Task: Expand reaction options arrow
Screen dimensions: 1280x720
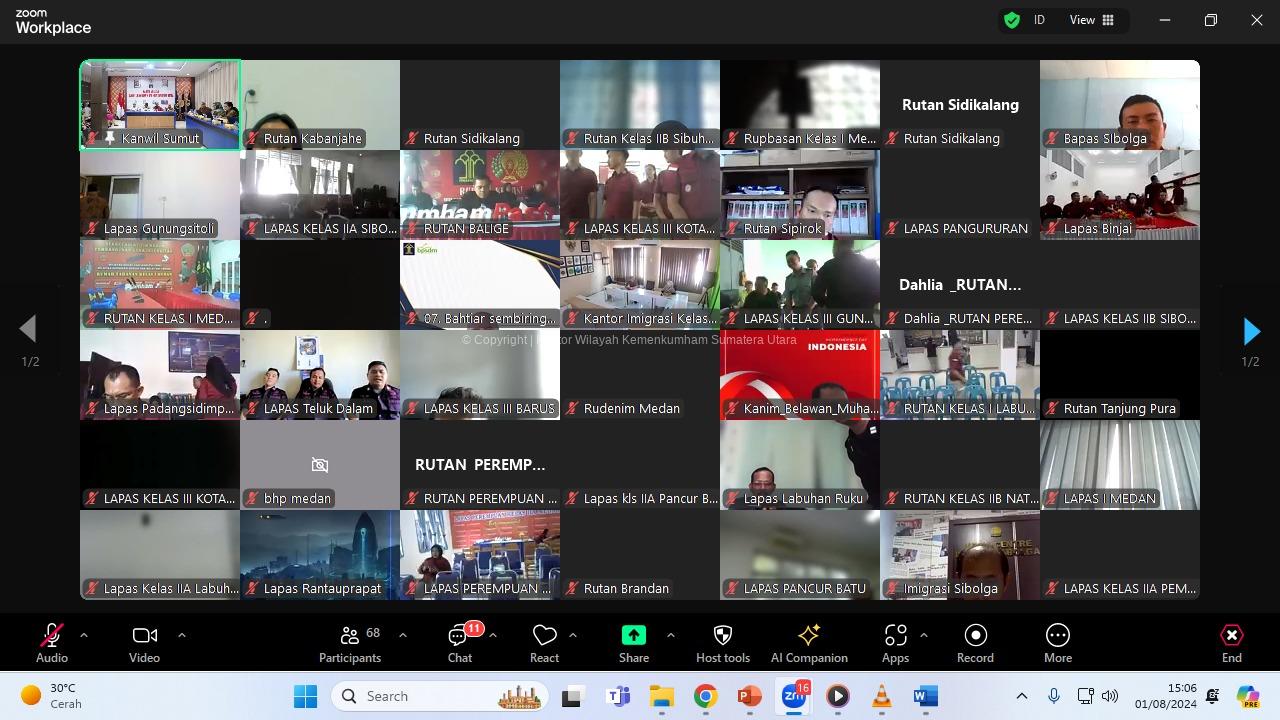Action: (x=572, y=635)
